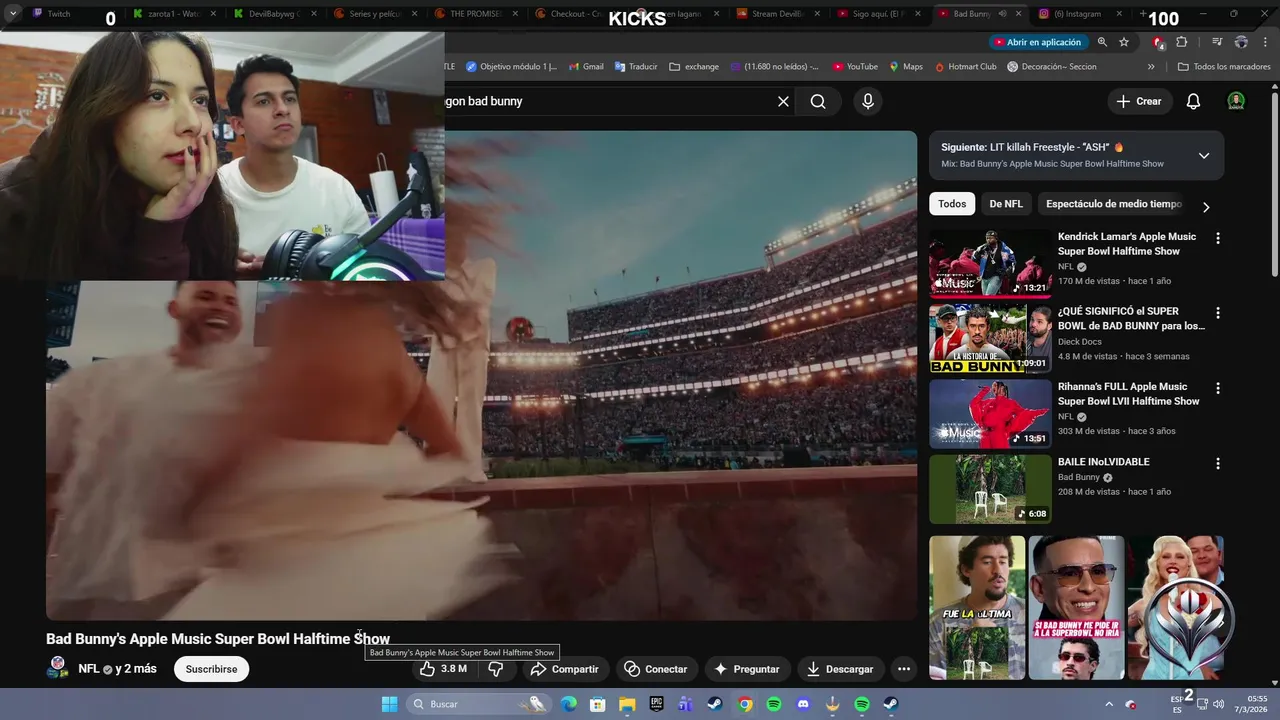Open the Chrome extensions puzzle icon
This screenshot has height=720, width=1280.
(1182, 42)
